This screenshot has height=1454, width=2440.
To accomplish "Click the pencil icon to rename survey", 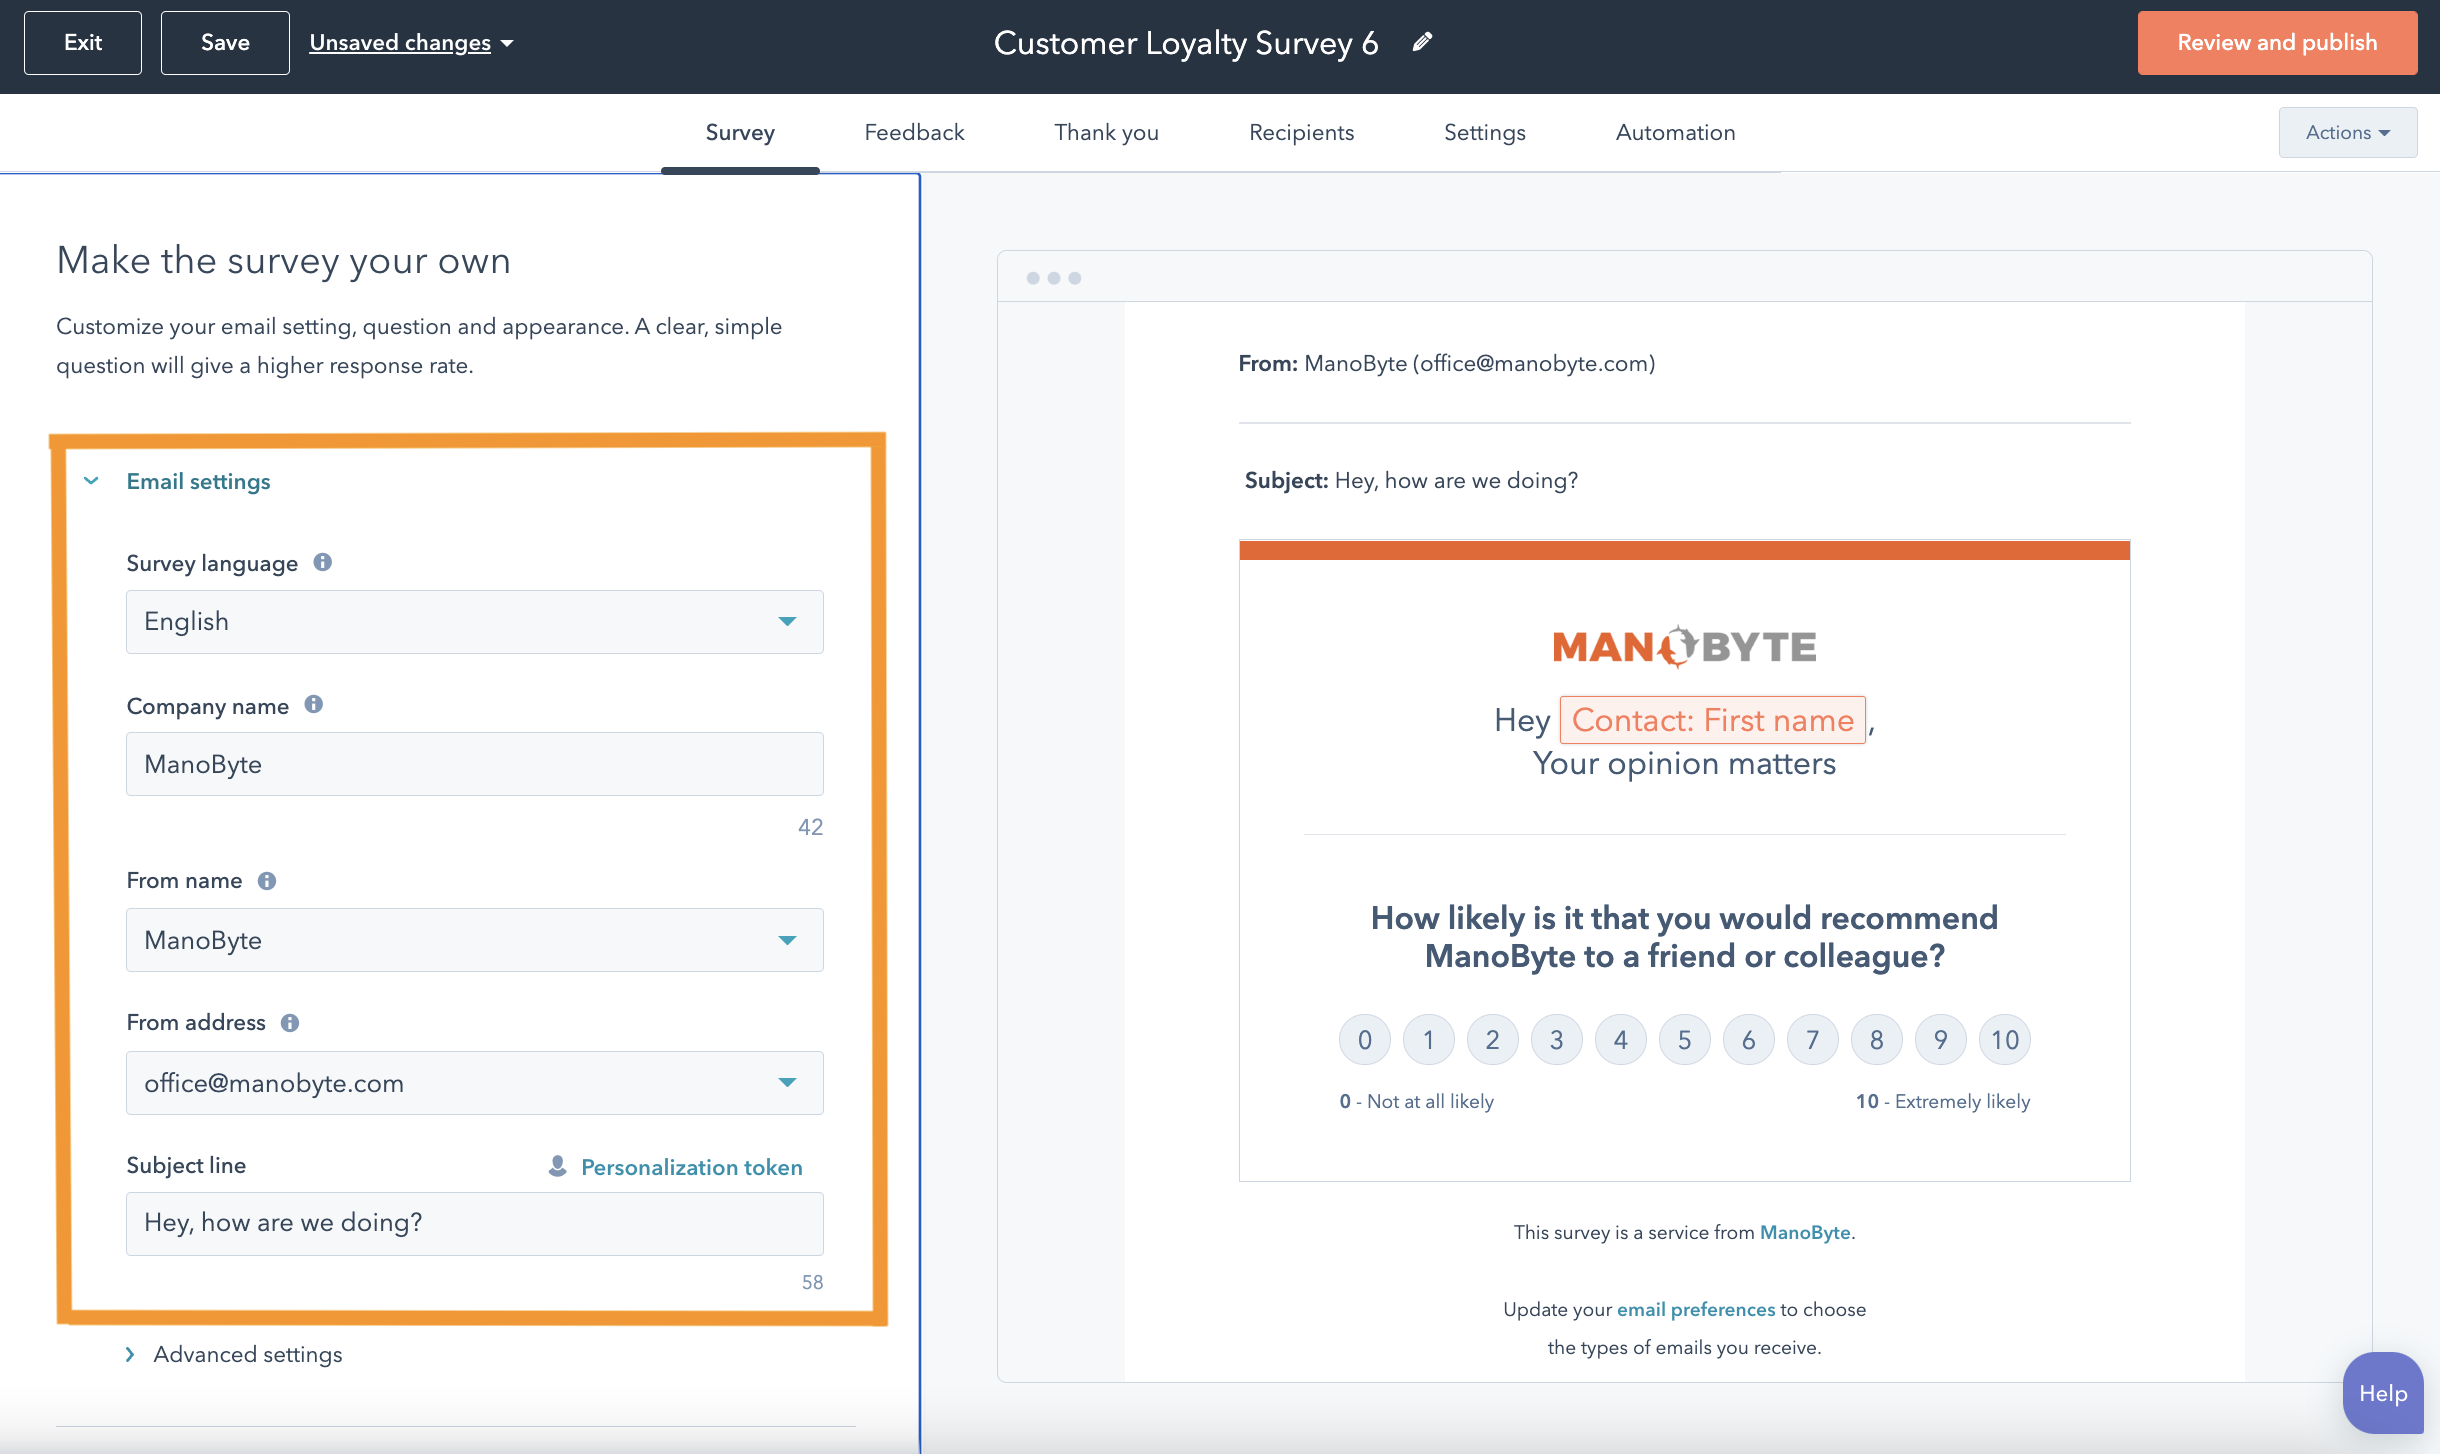I will click(x=1422, y=42).
